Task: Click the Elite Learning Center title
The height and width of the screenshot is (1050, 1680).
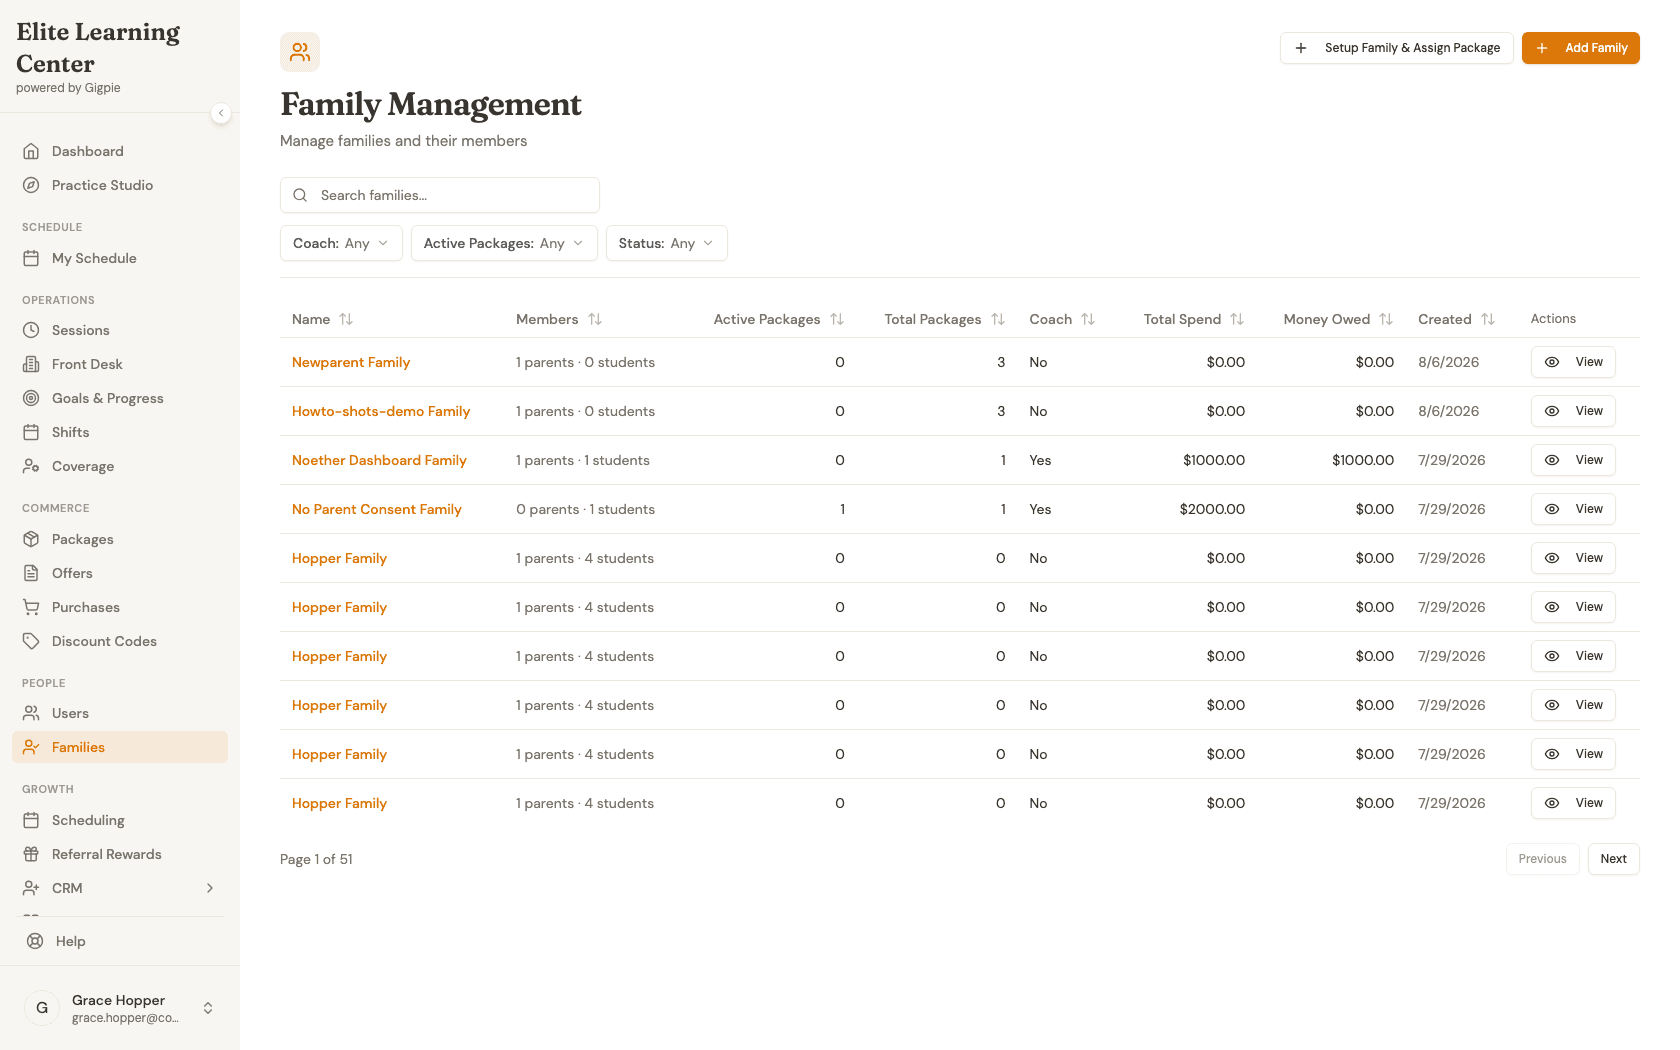Action: click(x=98, y=48)
